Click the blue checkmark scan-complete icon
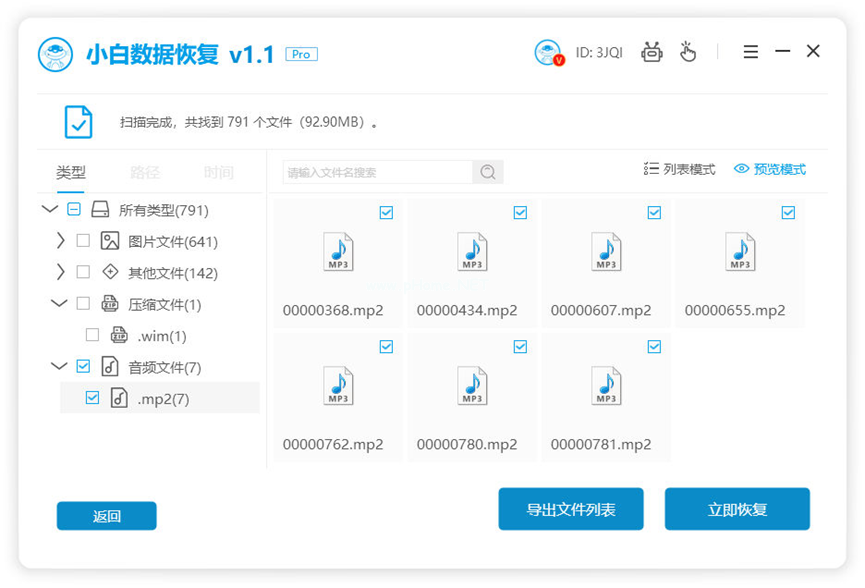Image resolution: width=865 pixels, height=588 pixels. click(x=78, y=120)
